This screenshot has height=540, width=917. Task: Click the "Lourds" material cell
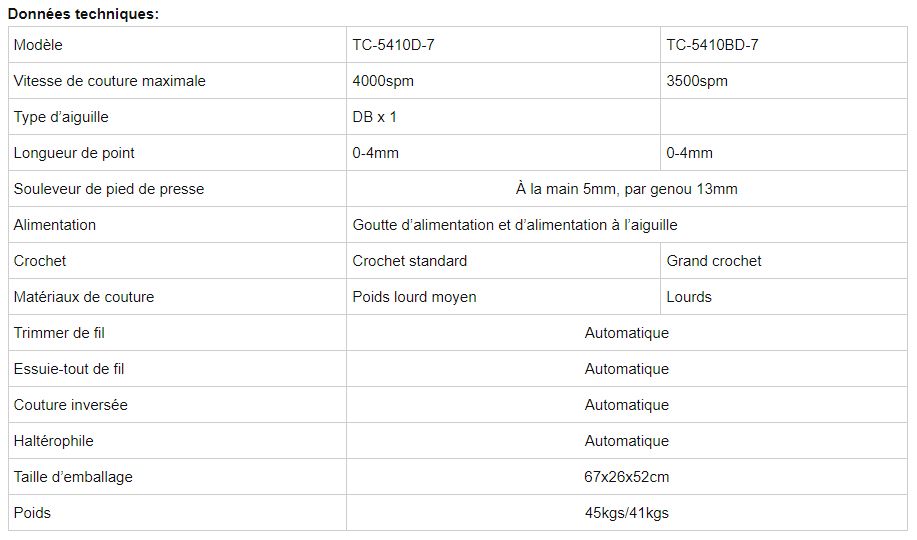pyautogui.click(x=689, y=297)
